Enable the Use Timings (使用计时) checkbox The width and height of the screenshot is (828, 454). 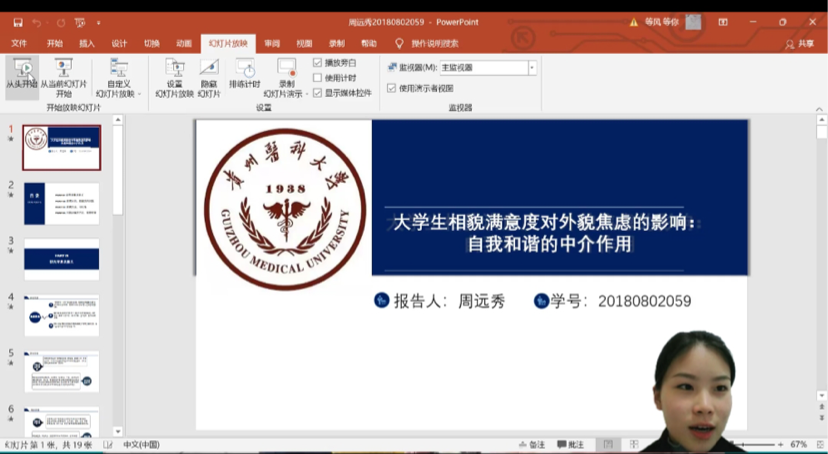pyautogui.click(x=318, y=77)
